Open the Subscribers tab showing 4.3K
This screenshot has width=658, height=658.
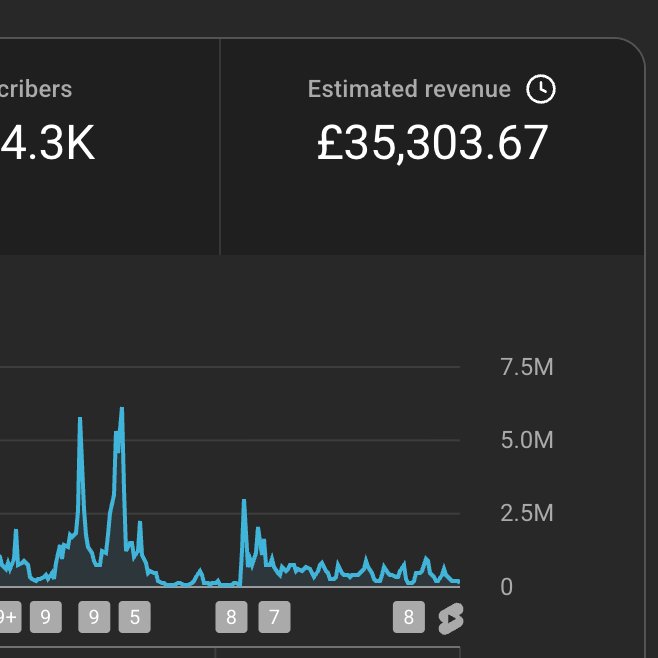(110, 146)
